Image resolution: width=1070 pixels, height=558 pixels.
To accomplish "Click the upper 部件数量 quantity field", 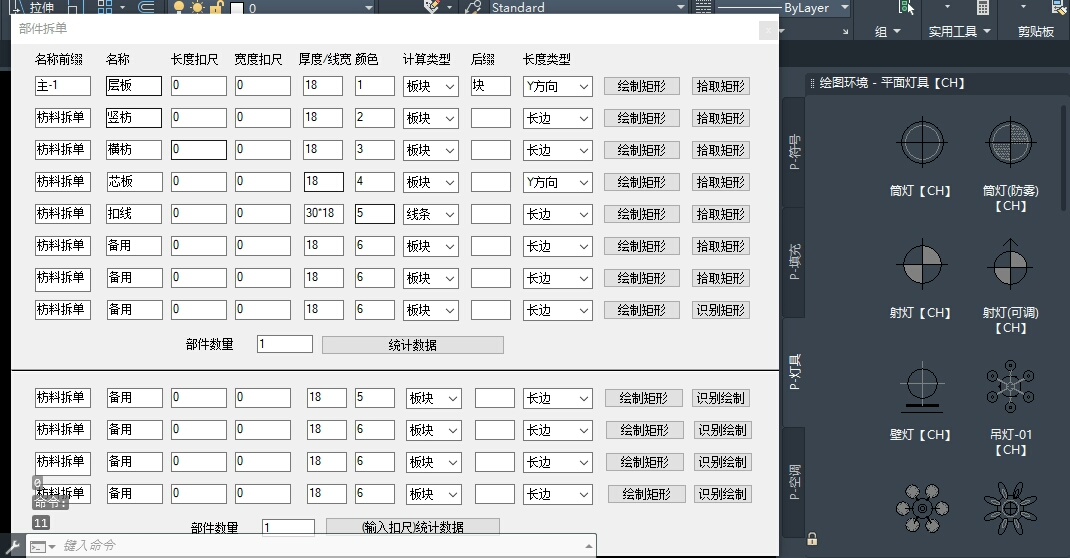I will pos(285,344).
